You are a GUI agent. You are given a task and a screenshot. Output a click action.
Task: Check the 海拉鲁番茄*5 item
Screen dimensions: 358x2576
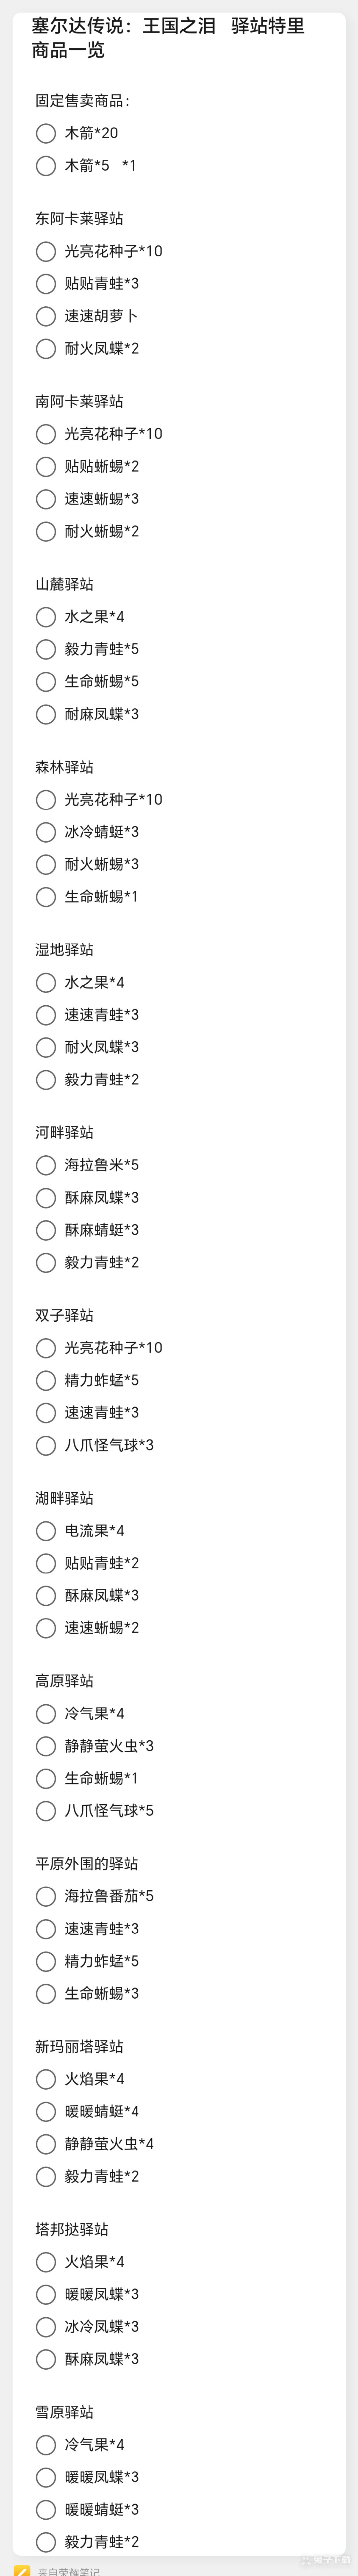[45, 1896]
